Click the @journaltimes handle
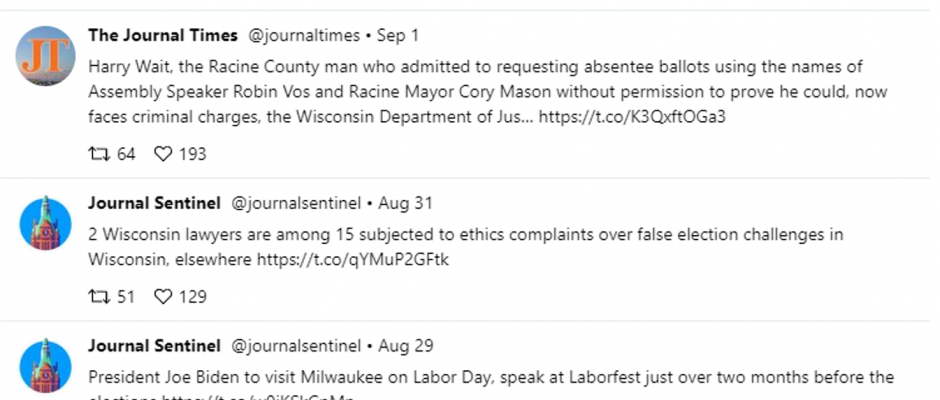 304,36
